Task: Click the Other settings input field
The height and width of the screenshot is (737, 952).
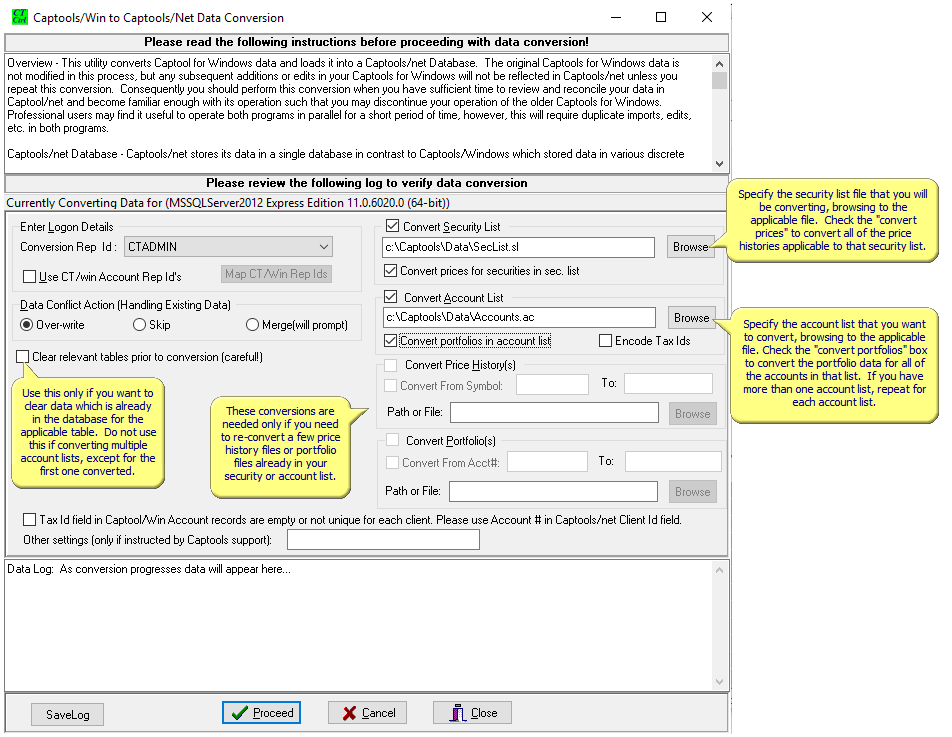Action: coord(383,540)
